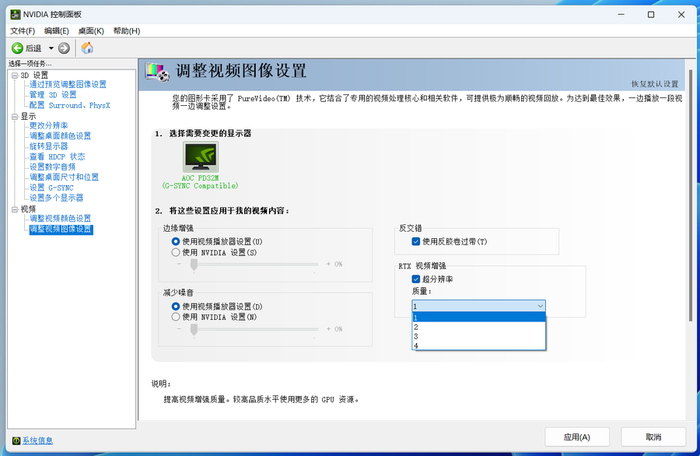The width and height of the screenshot is (700, 456).
Task: Choose quality option 3 in the list
Action: 479,336
